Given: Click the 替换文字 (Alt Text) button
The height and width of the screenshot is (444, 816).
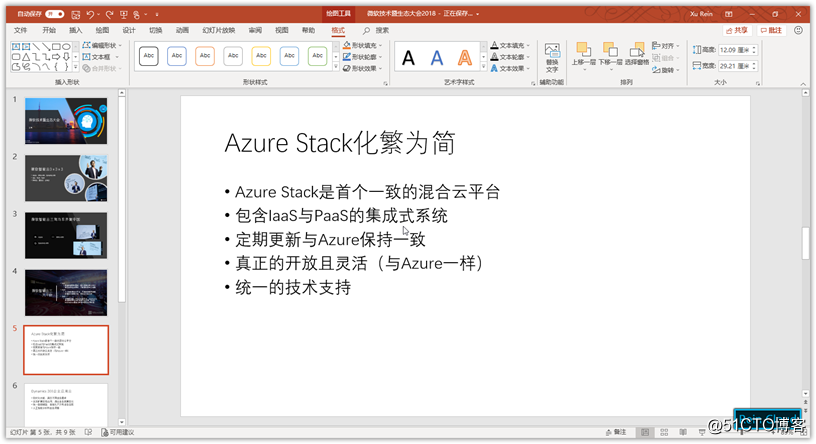Looking at the screenshot, I should coord(552,58).
